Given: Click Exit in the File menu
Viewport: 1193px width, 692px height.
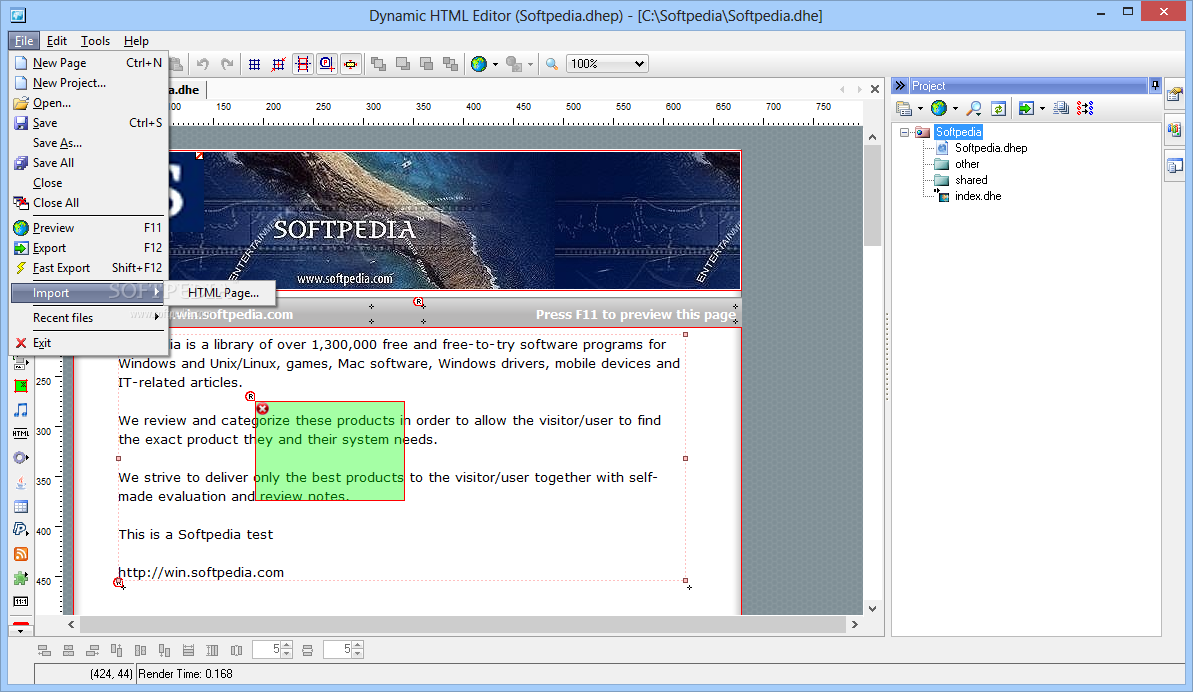Looking at the screenshot, I should pos(88,343).
